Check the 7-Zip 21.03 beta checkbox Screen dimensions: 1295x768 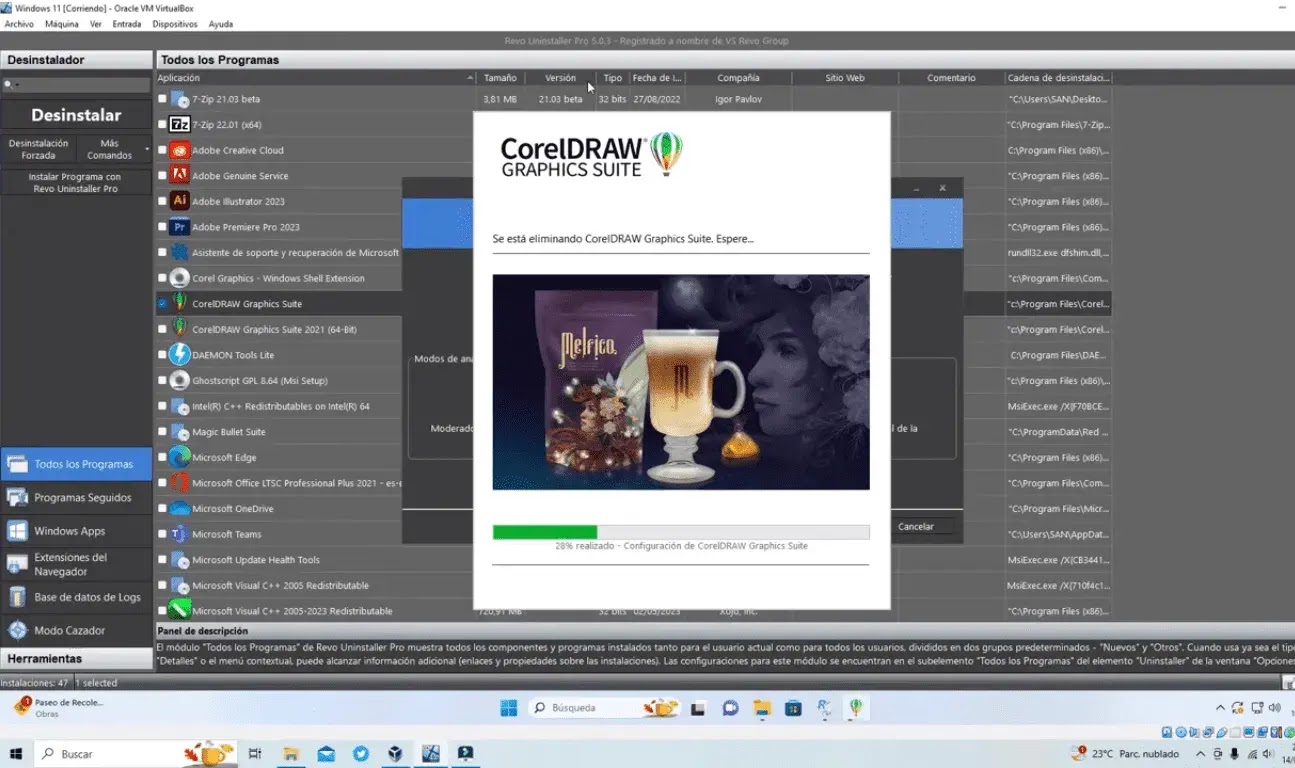162,99
